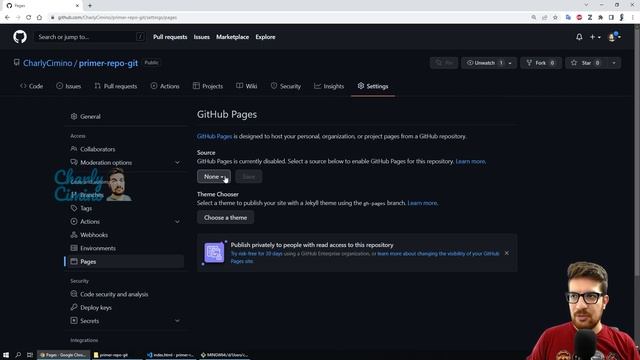This screenshot has height=360, width=640.
Task: Open CharlyCimino owner profile link
Action: [x=47, y=63]
